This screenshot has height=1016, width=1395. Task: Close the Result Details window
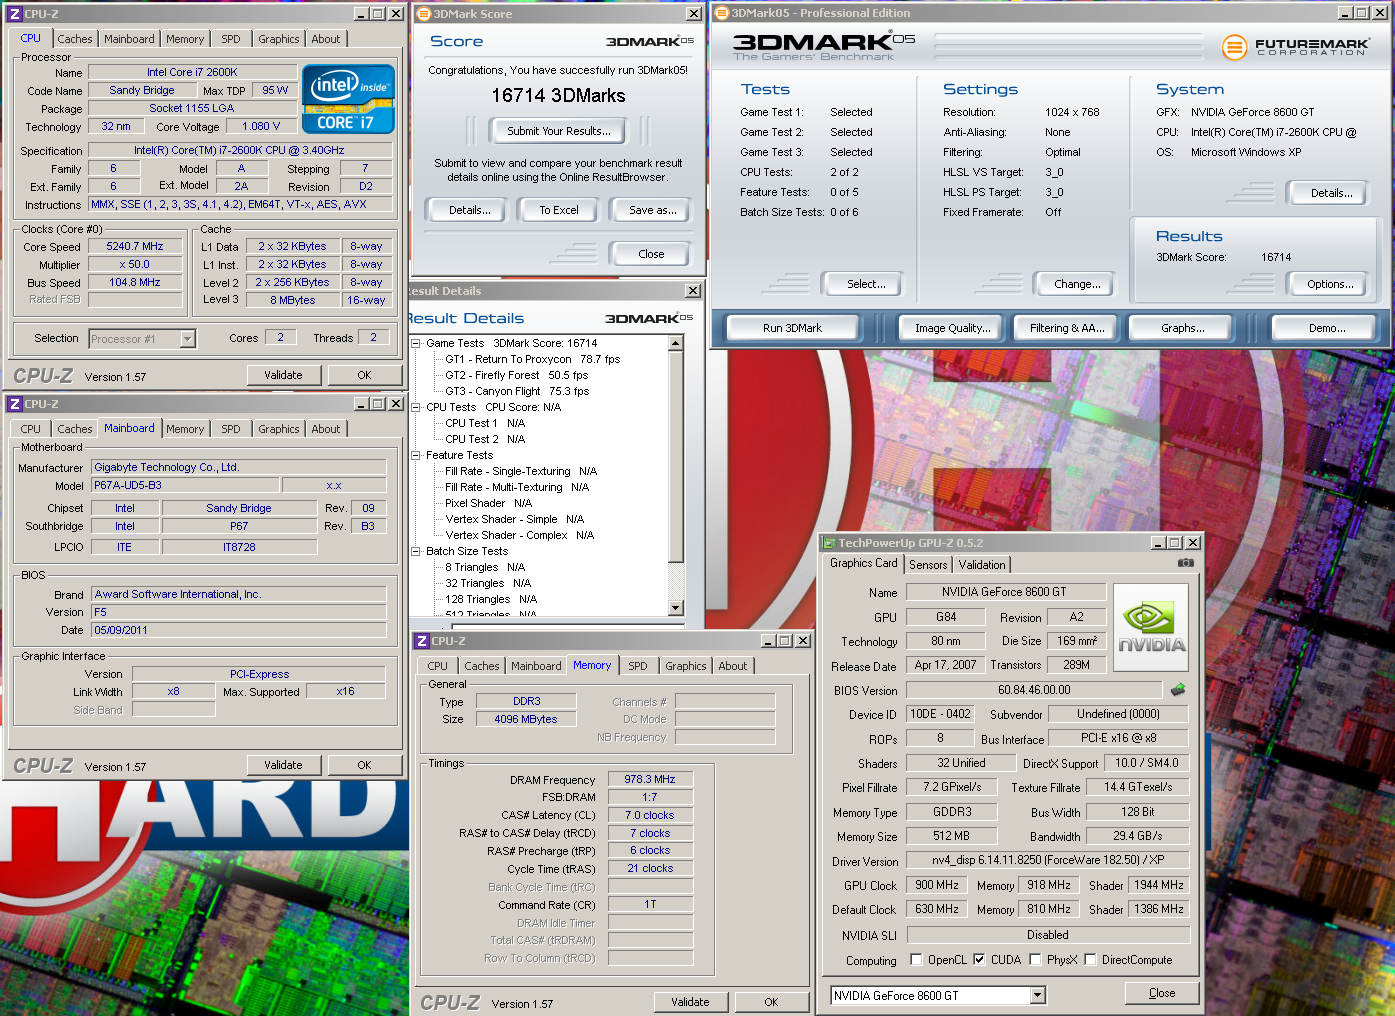693,291
